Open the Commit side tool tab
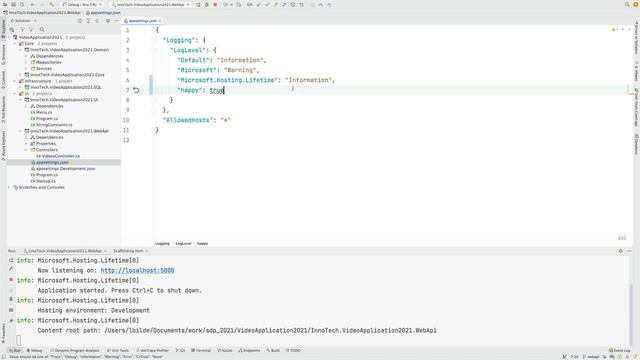This screenshot has width=640, height=360. 3,80
